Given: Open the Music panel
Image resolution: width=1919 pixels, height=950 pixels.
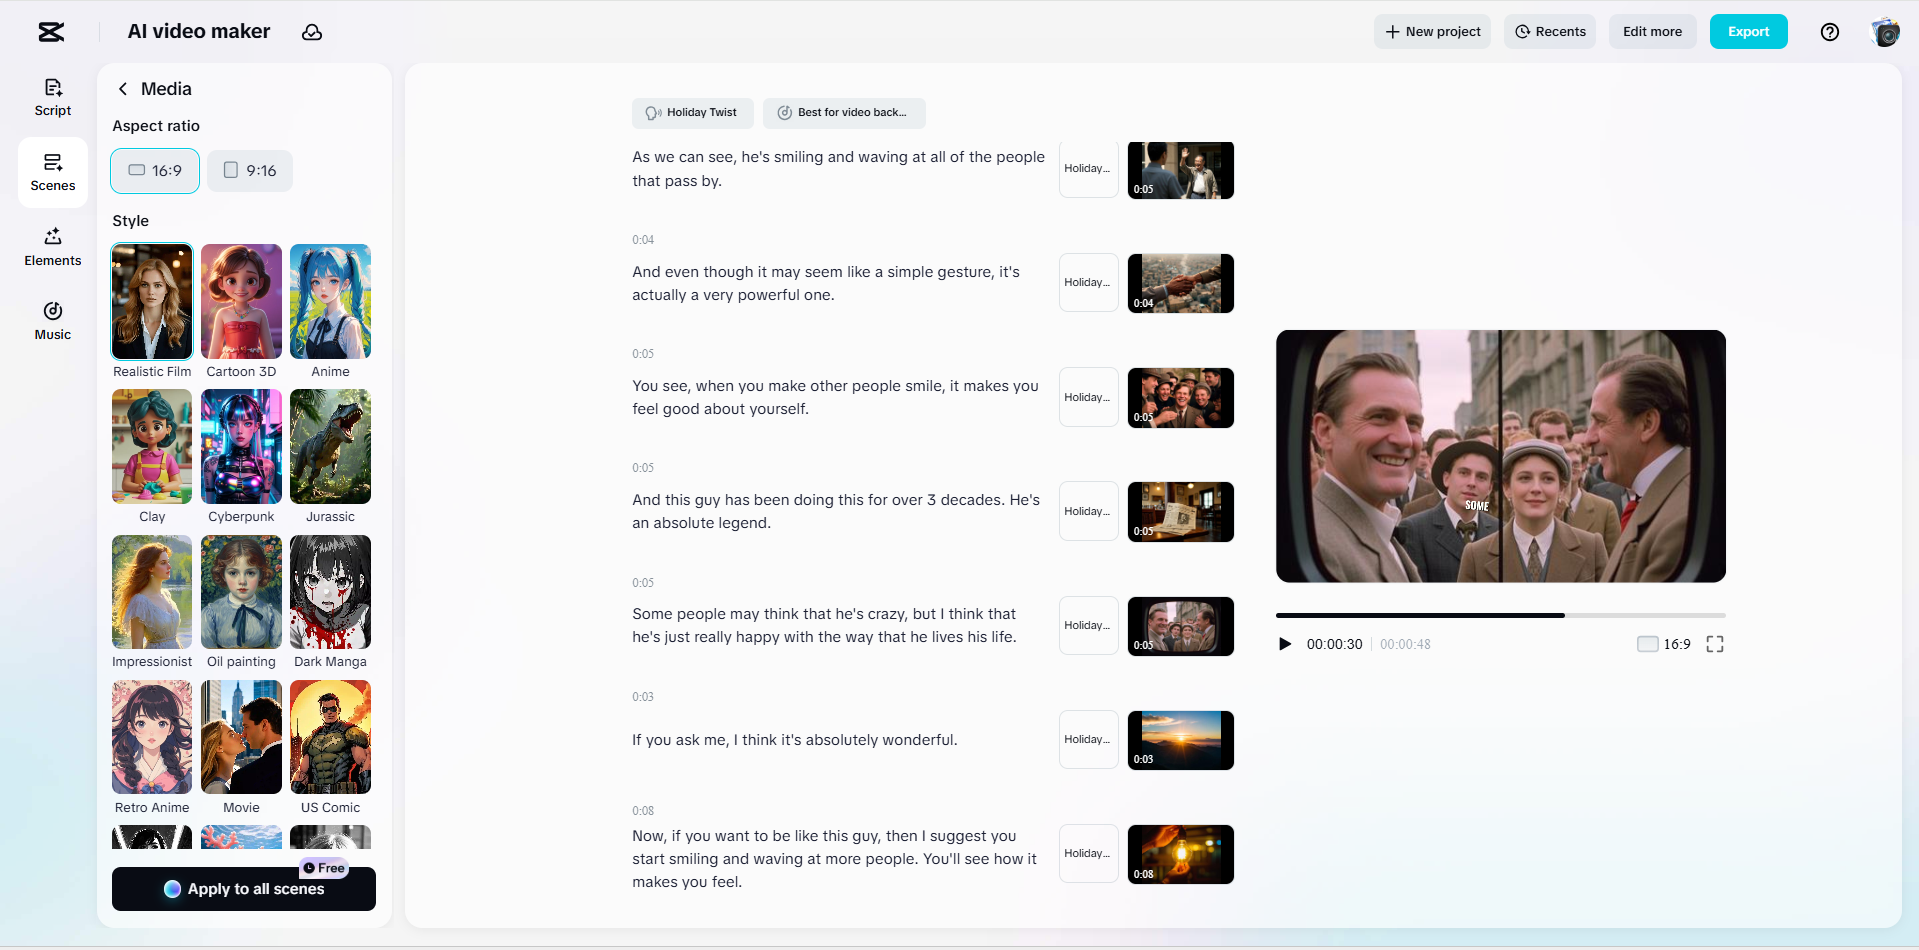Looking at the screenshot, I should click(52, 320).
